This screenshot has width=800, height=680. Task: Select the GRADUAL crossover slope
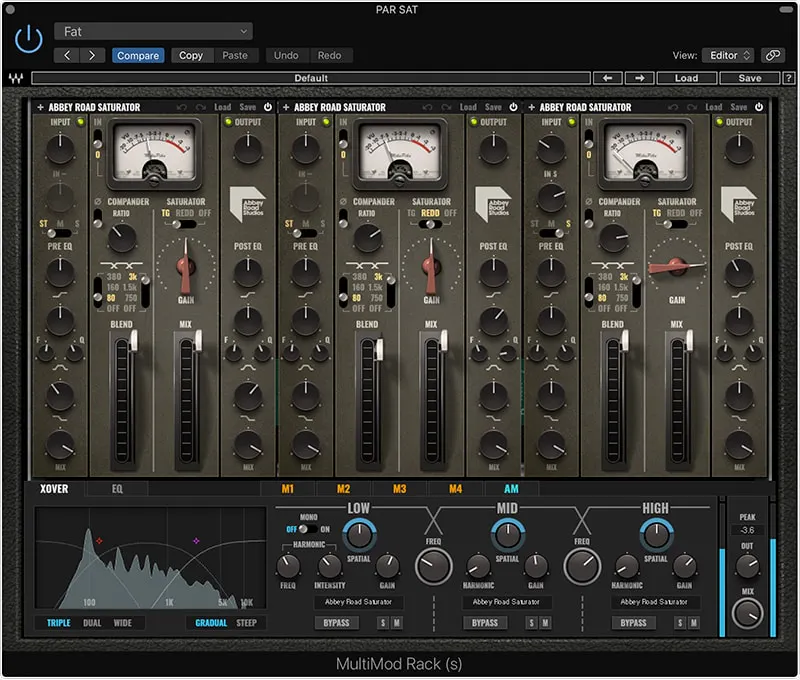tap(211, 623)
